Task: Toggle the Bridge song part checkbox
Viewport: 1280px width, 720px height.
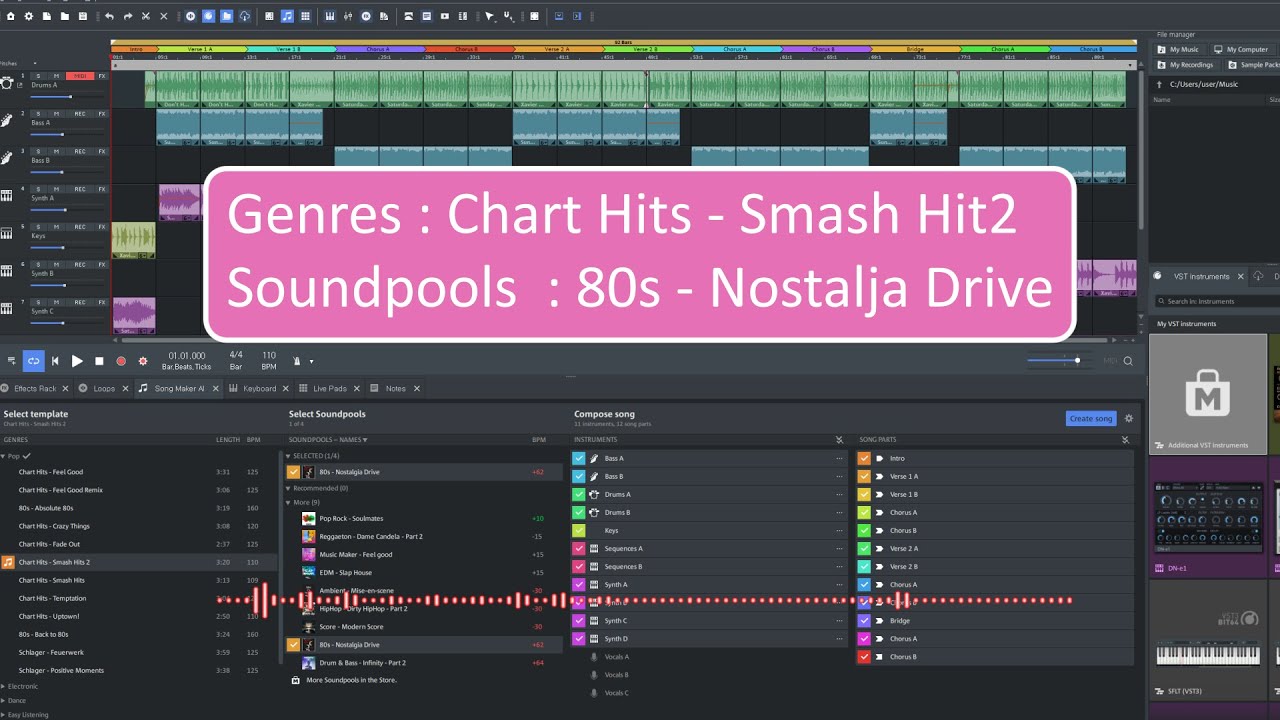Action: [864, 620]
